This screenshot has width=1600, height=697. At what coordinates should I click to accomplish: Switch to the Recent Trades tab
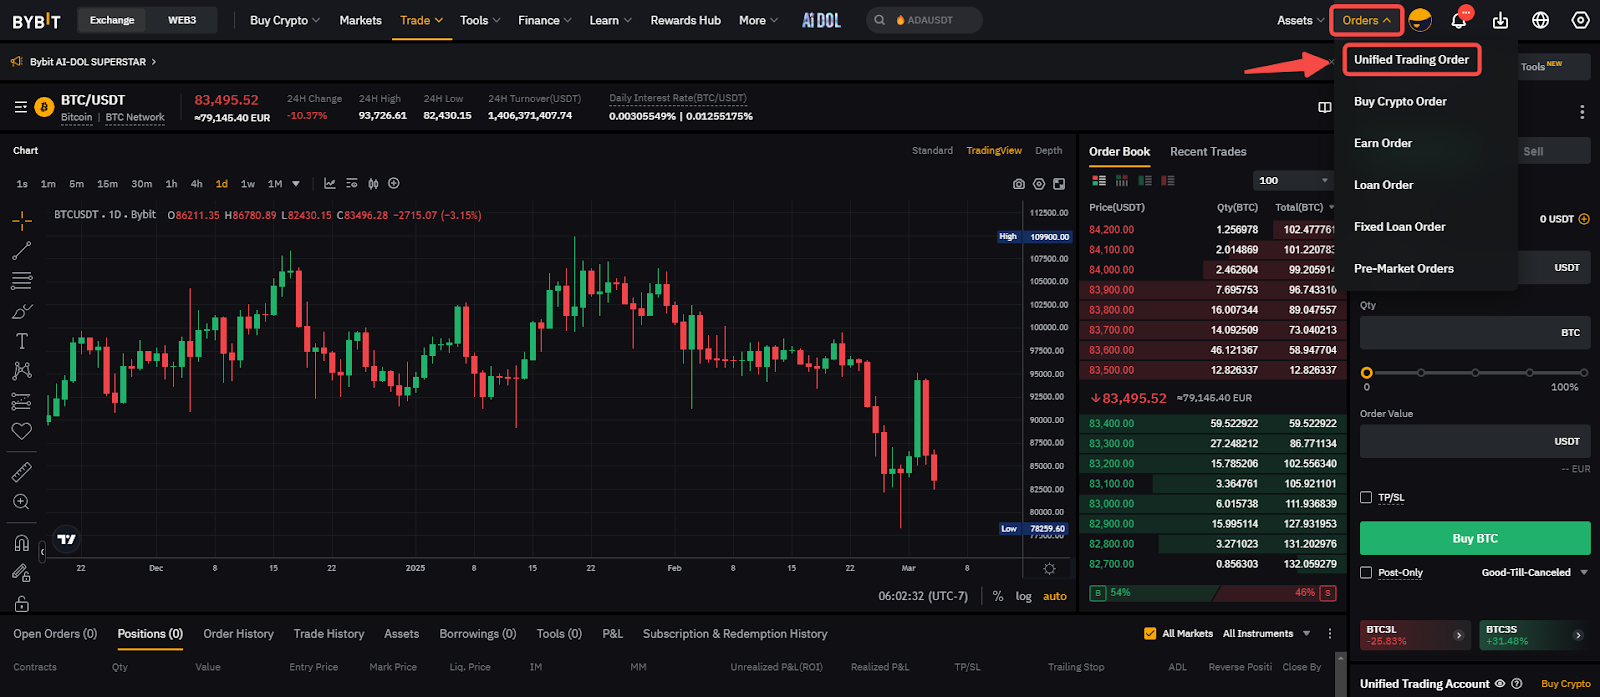click(1208, 152)
